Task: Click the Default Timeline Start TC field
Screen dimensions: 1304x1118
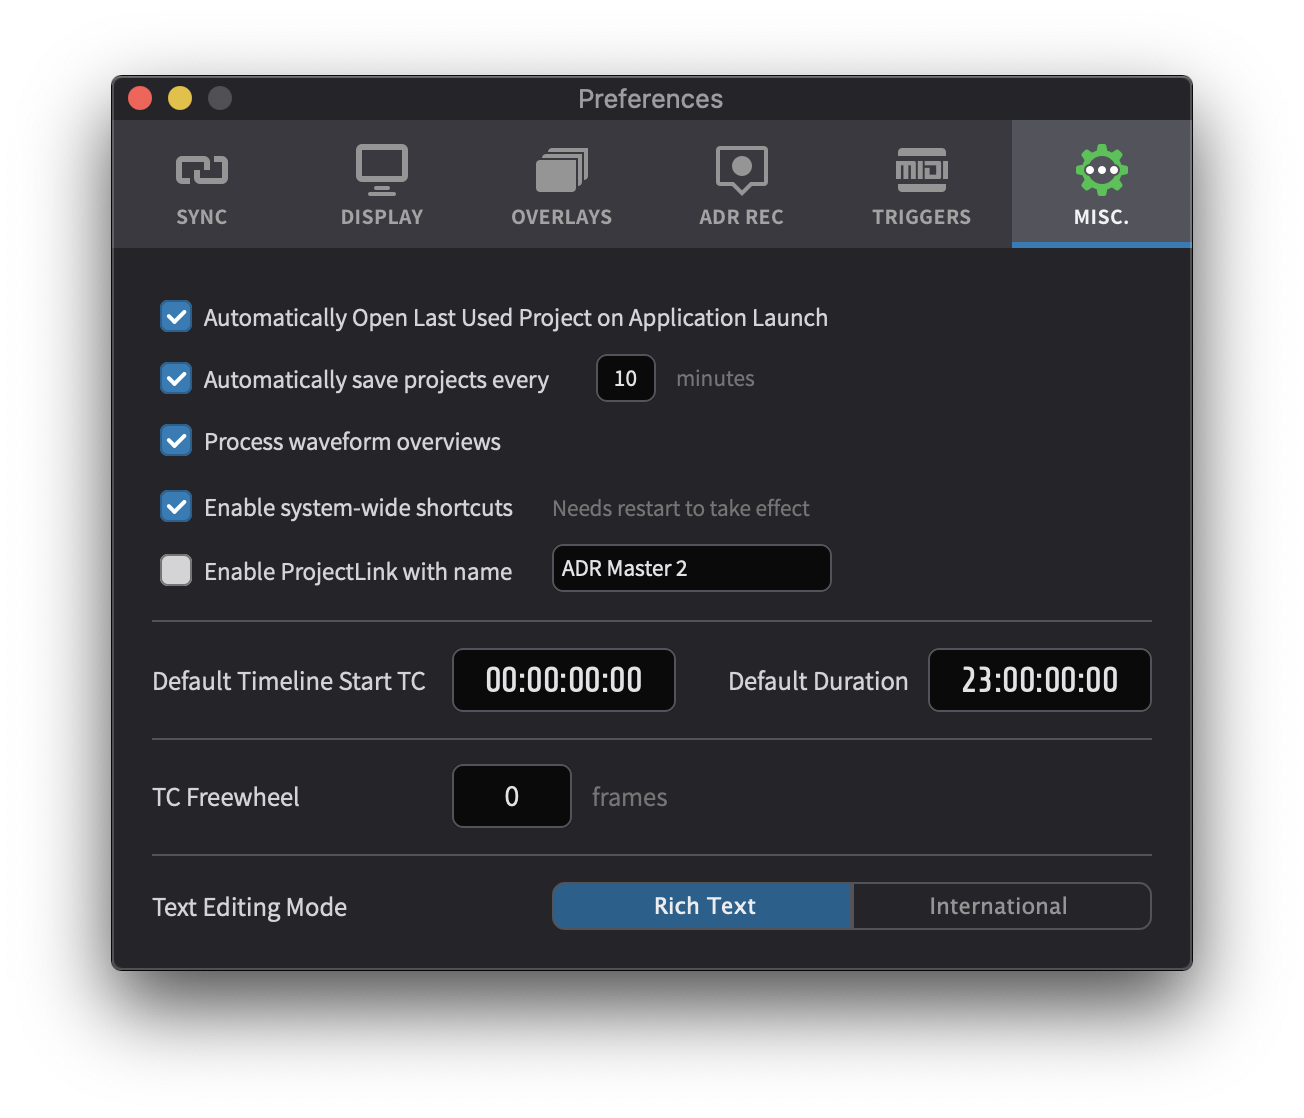Action: 564,680
